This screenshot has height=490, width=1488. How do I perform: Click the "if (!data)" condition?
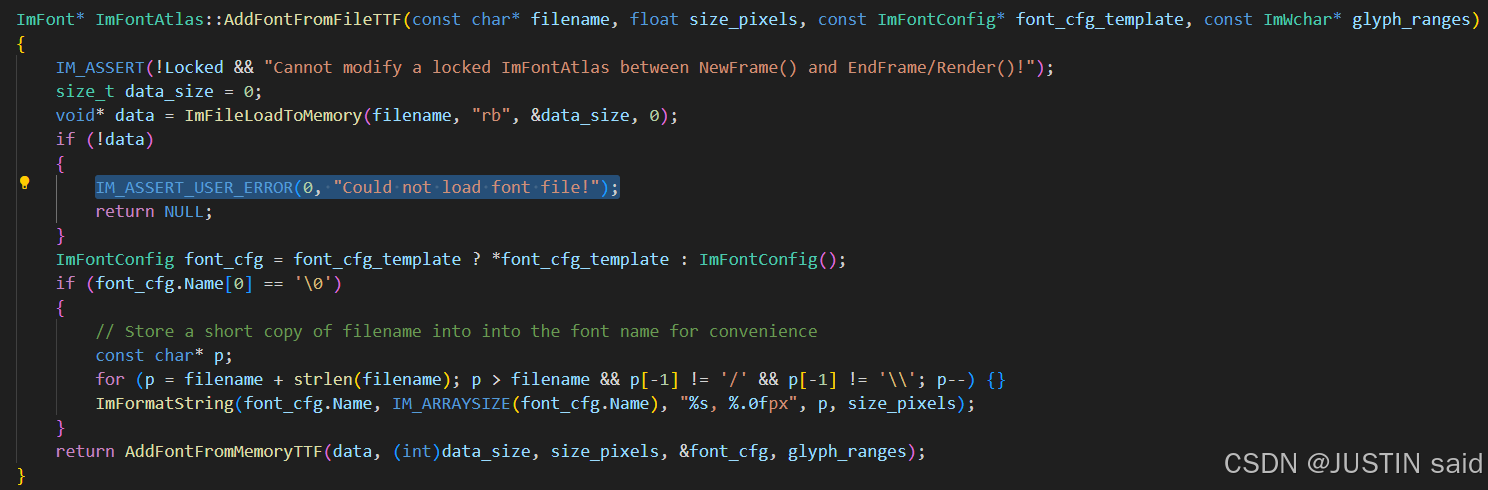click(x=104, y=140)
